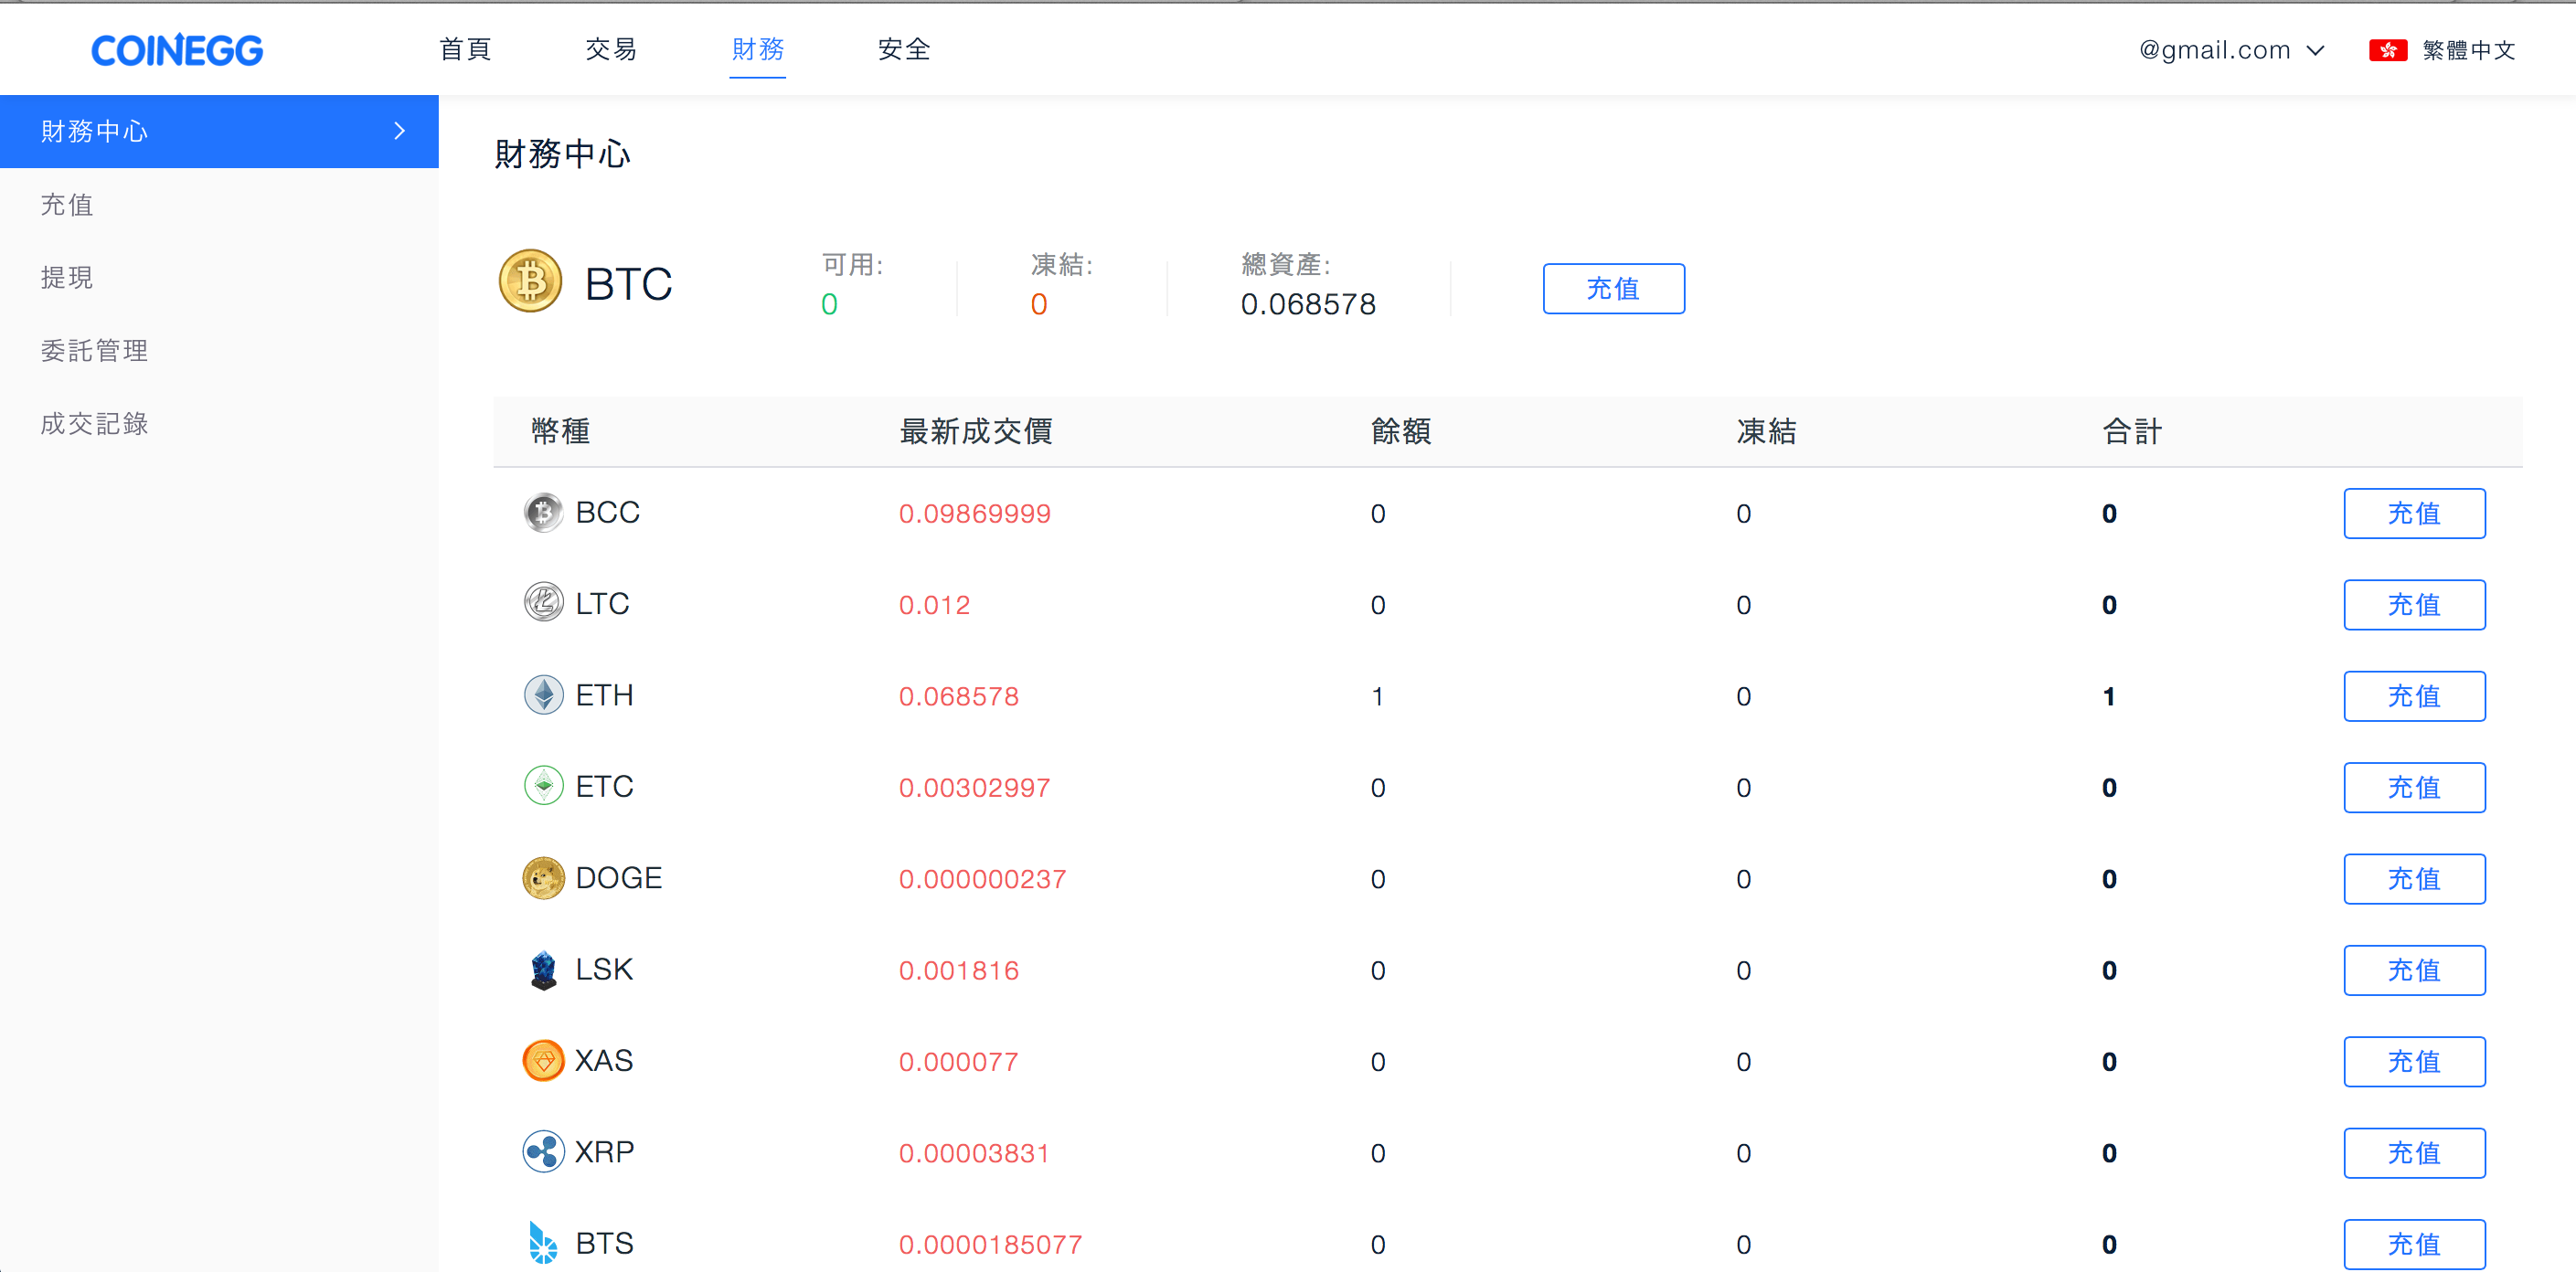2576x1272 pixels.
Task: Click the green 可用 value 0
Action: click(829, 304)
